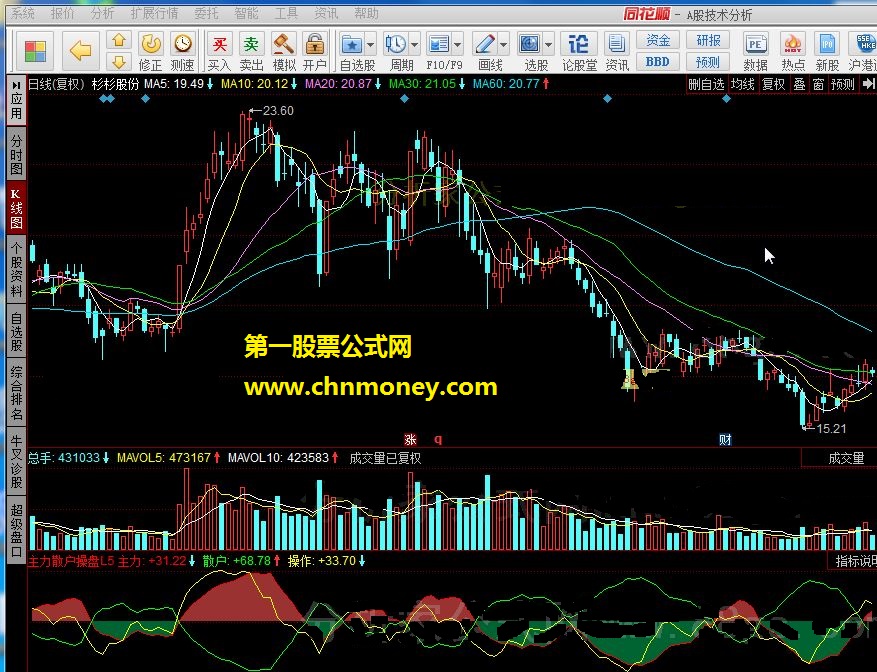
Task: Toggle the 复权 adjustment button
Action: [x=774, y=84]
